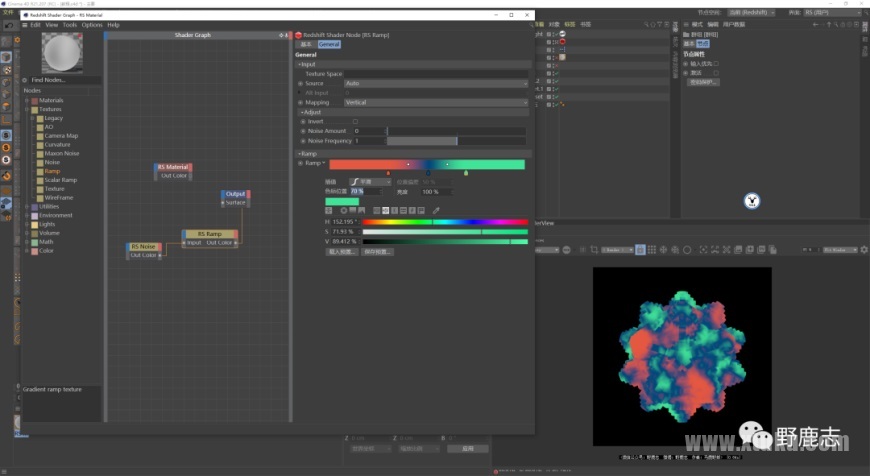Click the hamburger menu icon in Shader Graph

[x=24, y=25]
